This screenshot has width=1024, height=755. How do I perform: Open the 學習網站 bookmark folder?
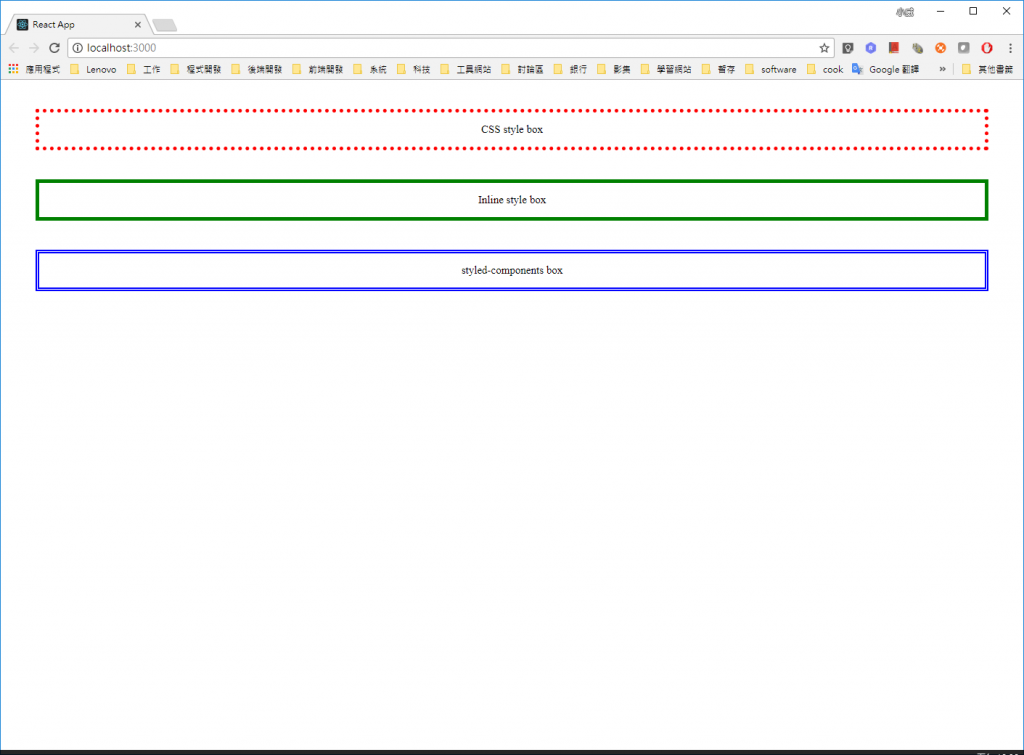click(666, 69)
